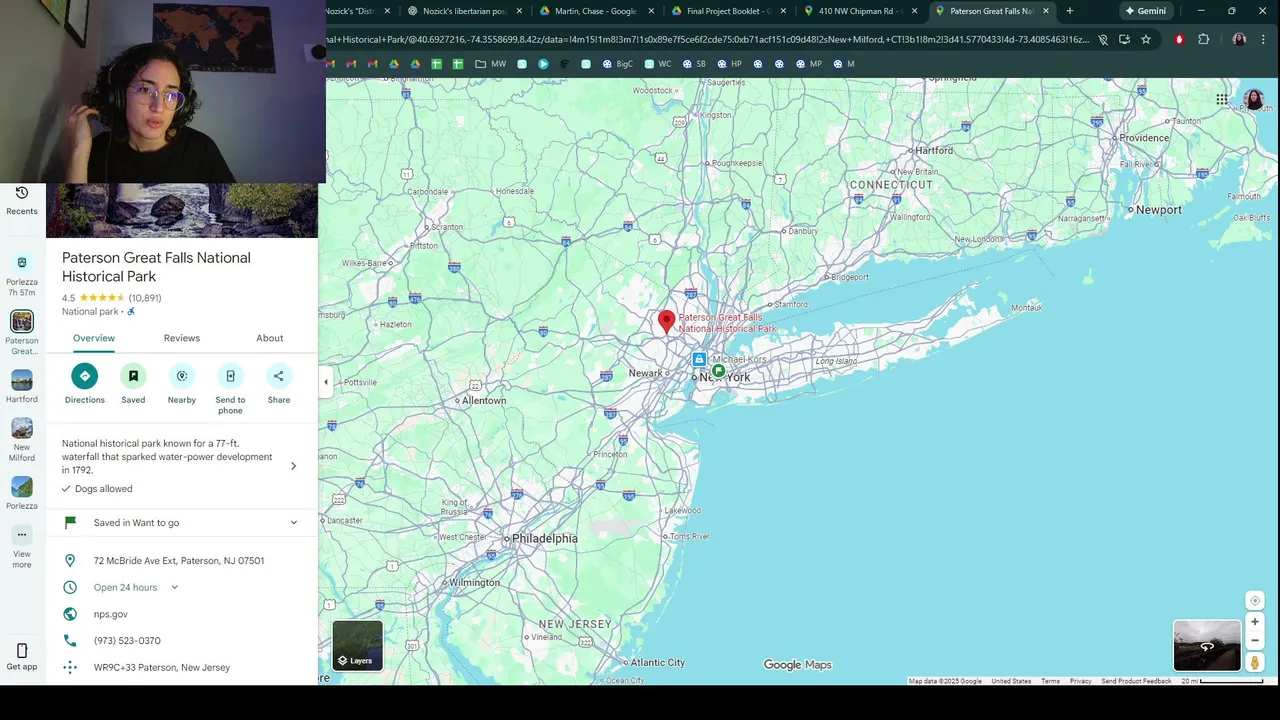Select Paterson Great side rail thumbnail
Screen dimensions: 1280x720
coord(22,321)
